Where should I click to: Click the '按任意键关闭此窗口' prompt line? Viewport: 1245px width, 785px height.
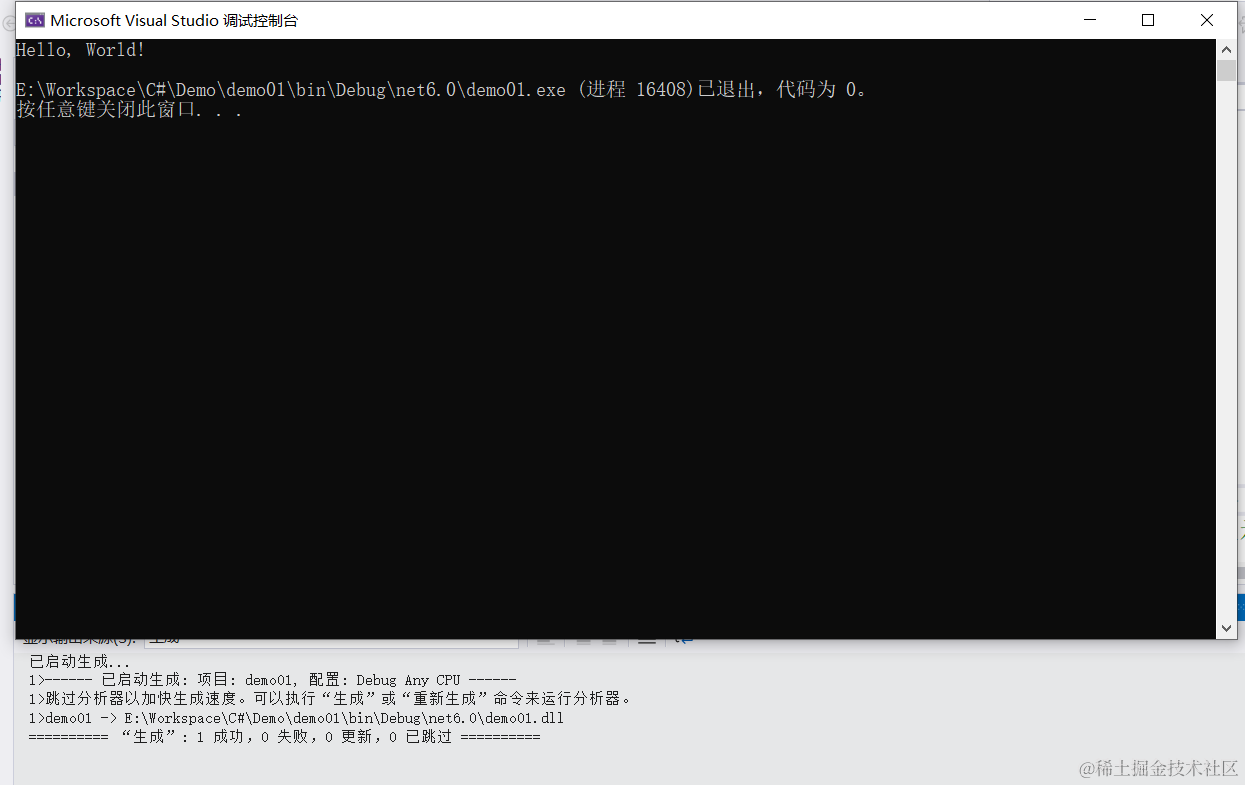pos(129,110)
